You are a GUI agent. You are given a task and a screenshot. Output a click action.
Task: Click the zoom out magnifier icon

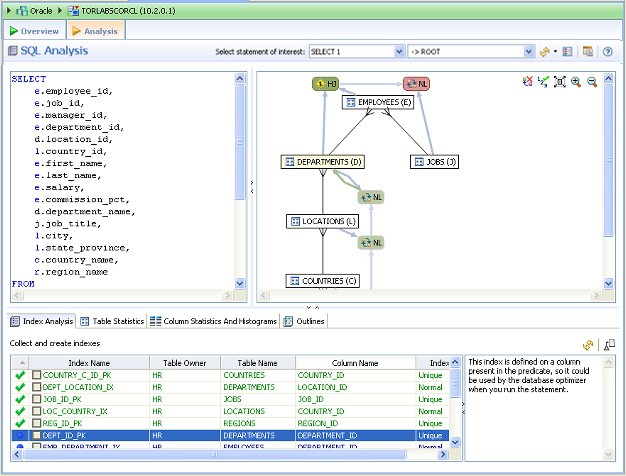click(x=592, y=82)
